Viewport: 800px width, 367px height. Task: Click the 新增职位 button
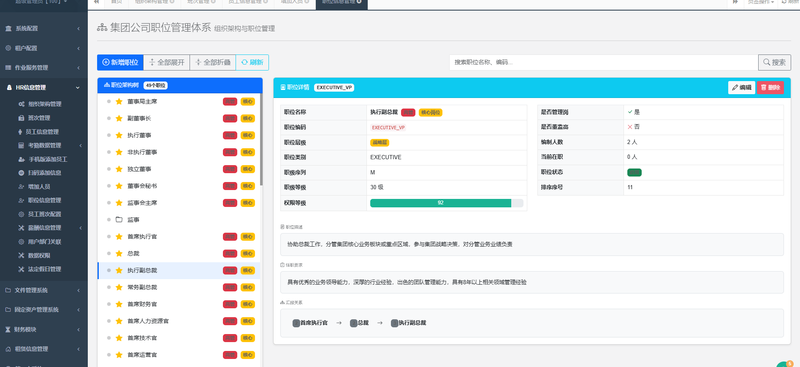coord(120,62)
